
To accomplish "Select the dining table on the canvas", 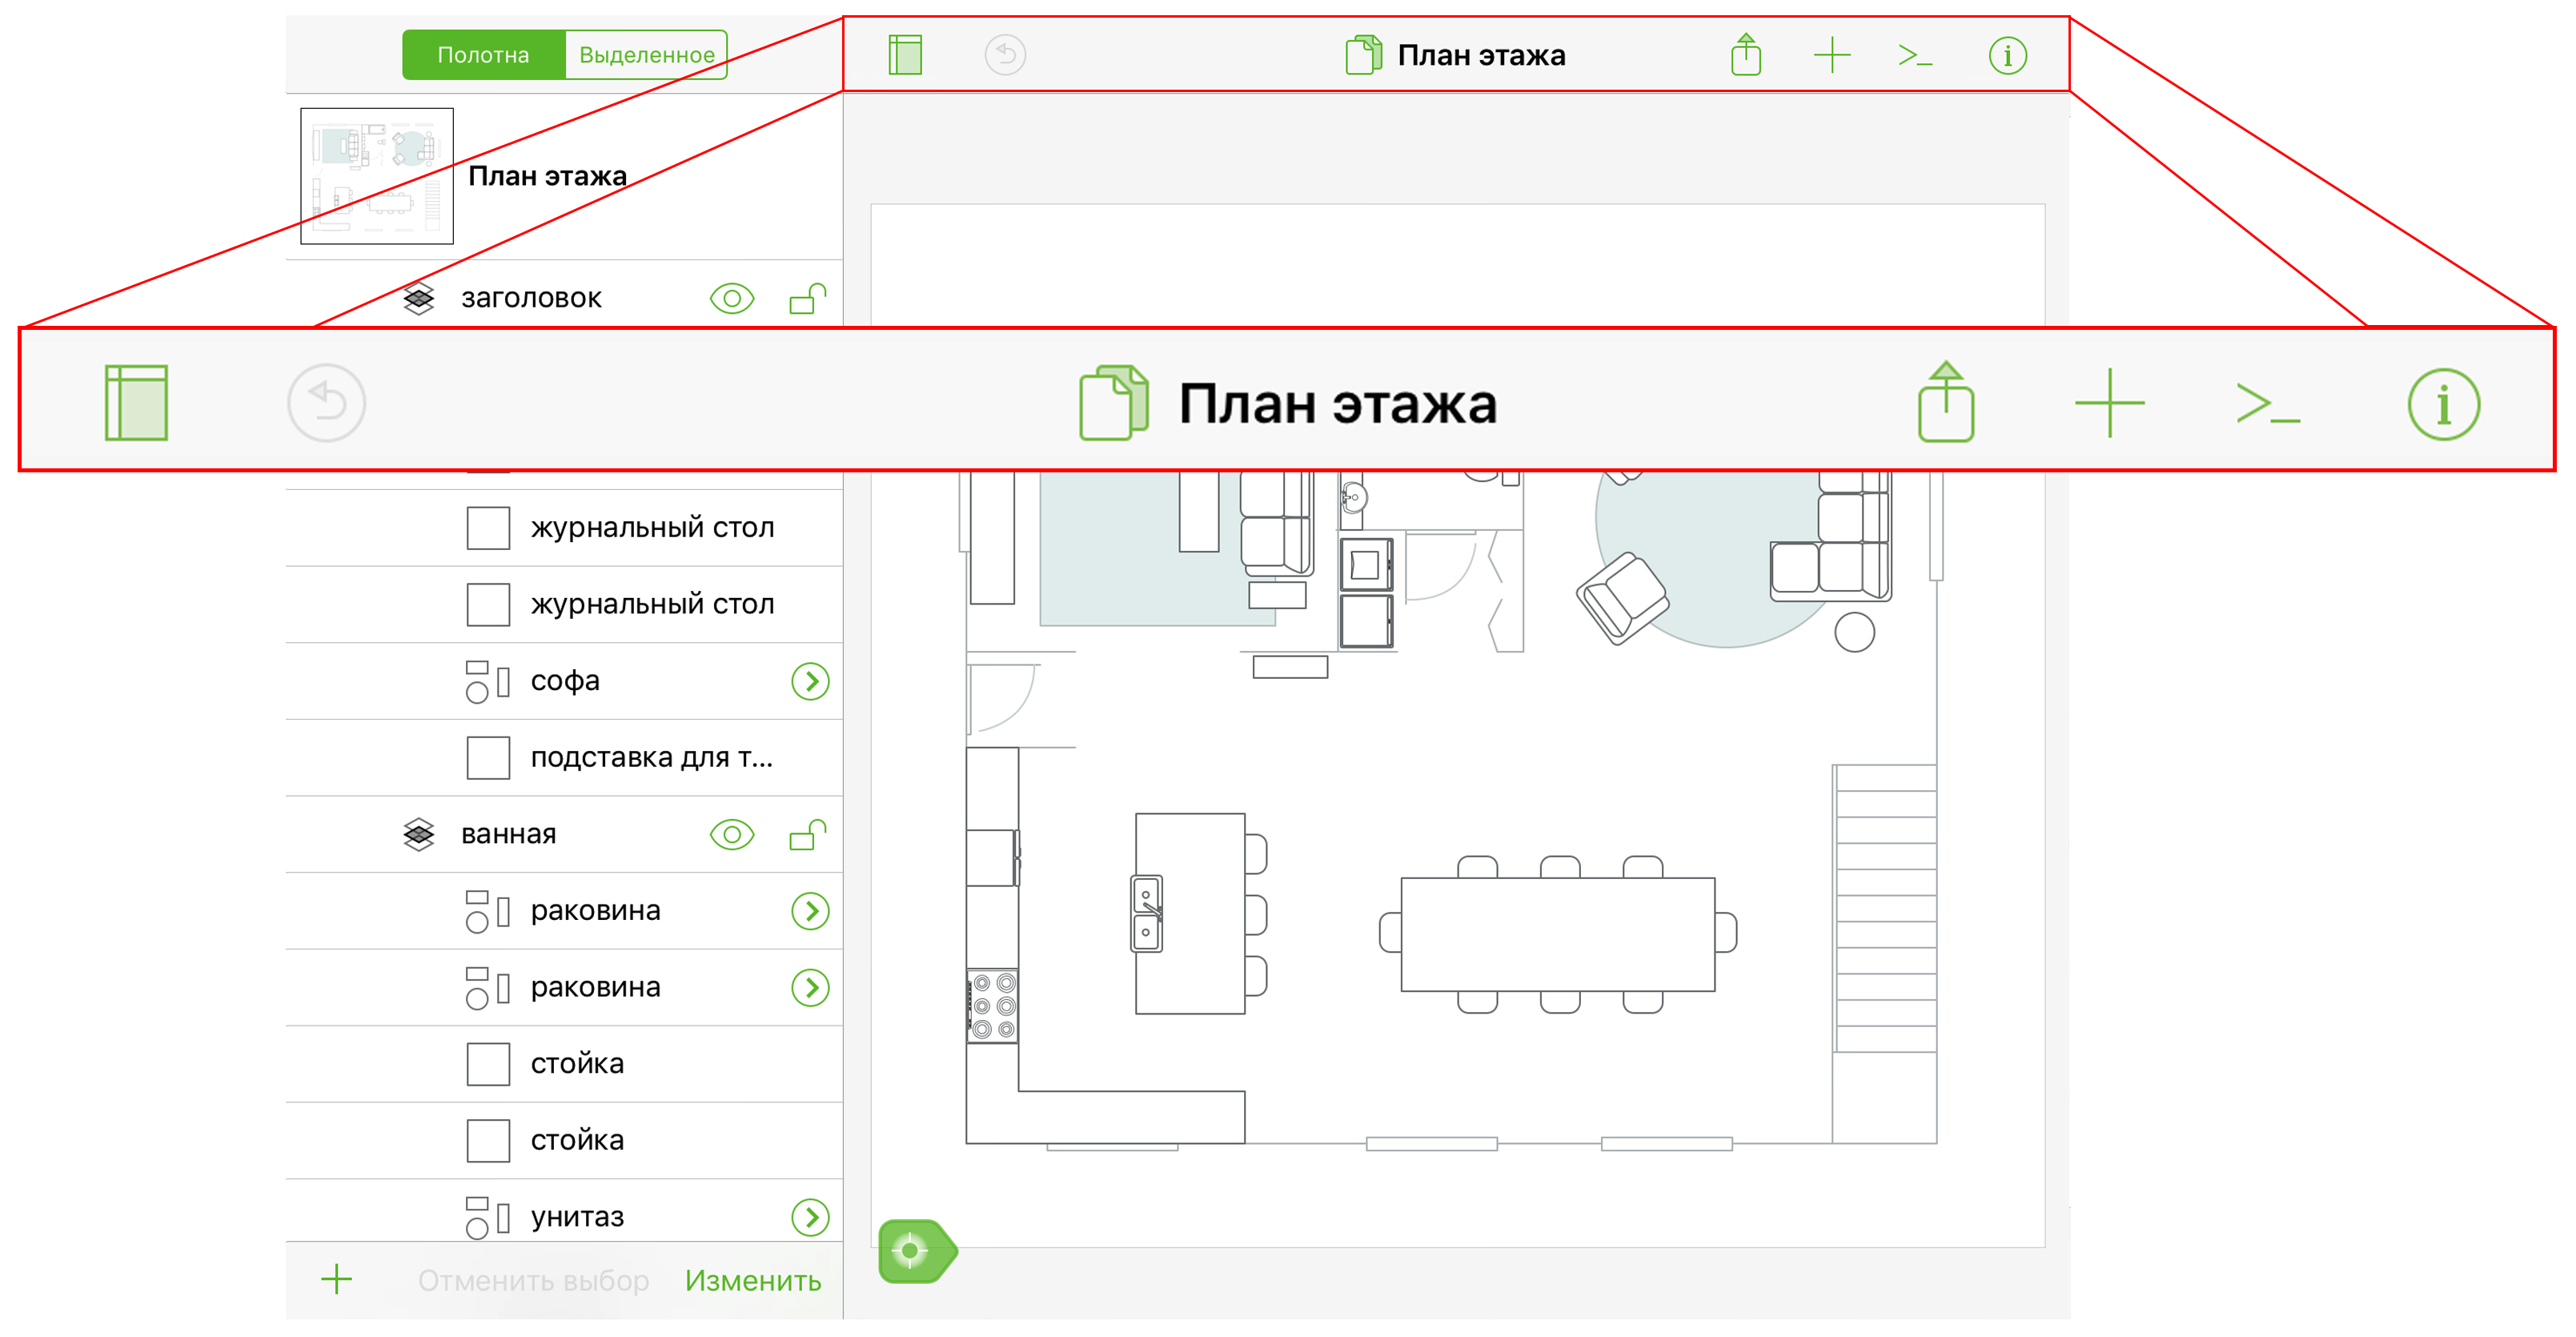I will pos(1557,935).
